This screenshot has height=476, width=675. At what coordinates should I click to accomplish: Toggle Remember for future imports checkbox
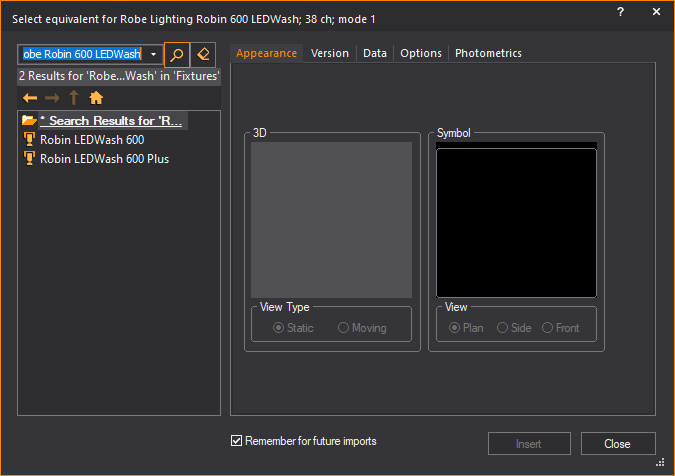(236, 441)
